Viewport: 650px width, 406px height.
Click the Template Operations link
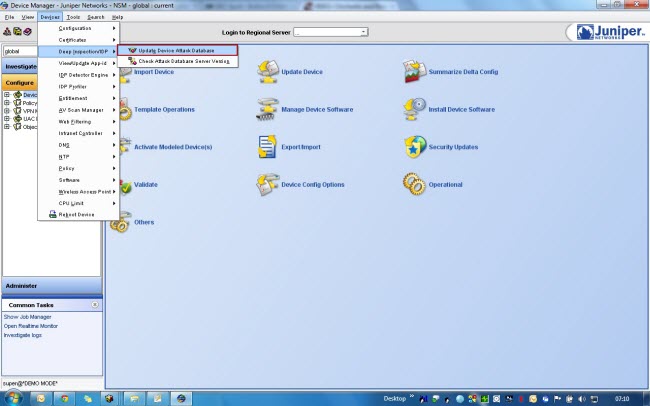click(164, 109)
